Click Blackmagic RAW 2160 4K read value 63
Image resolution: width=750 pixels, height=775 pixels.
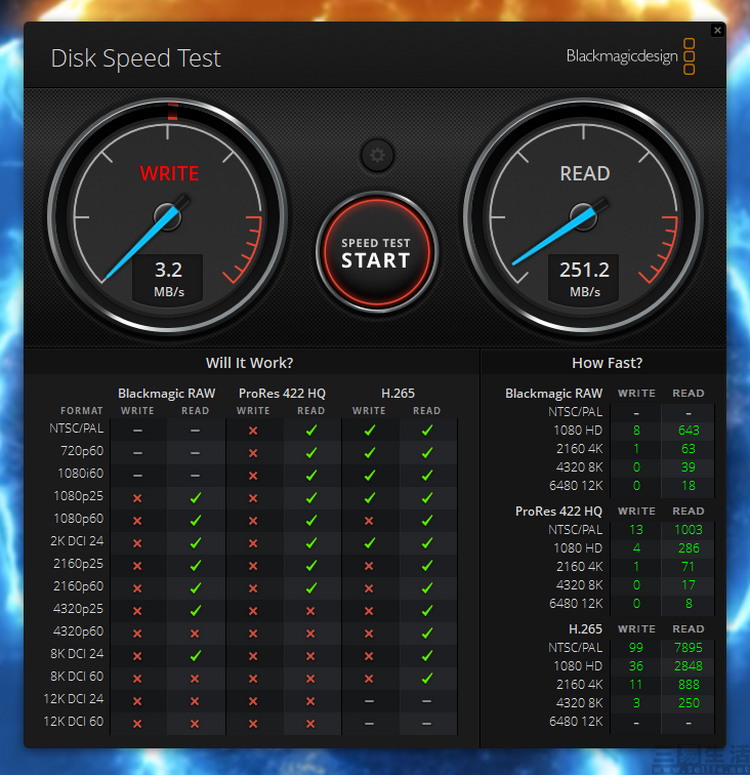[688, 449]
